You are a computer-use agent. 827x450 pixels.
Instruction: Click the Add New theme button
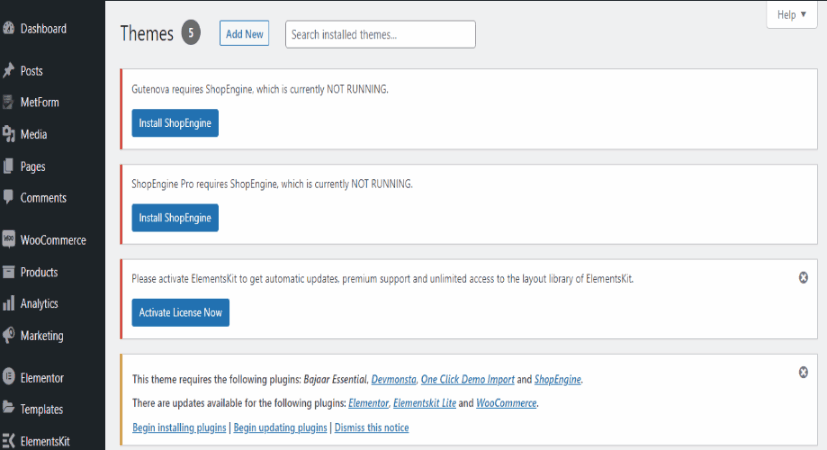point(244,34)
